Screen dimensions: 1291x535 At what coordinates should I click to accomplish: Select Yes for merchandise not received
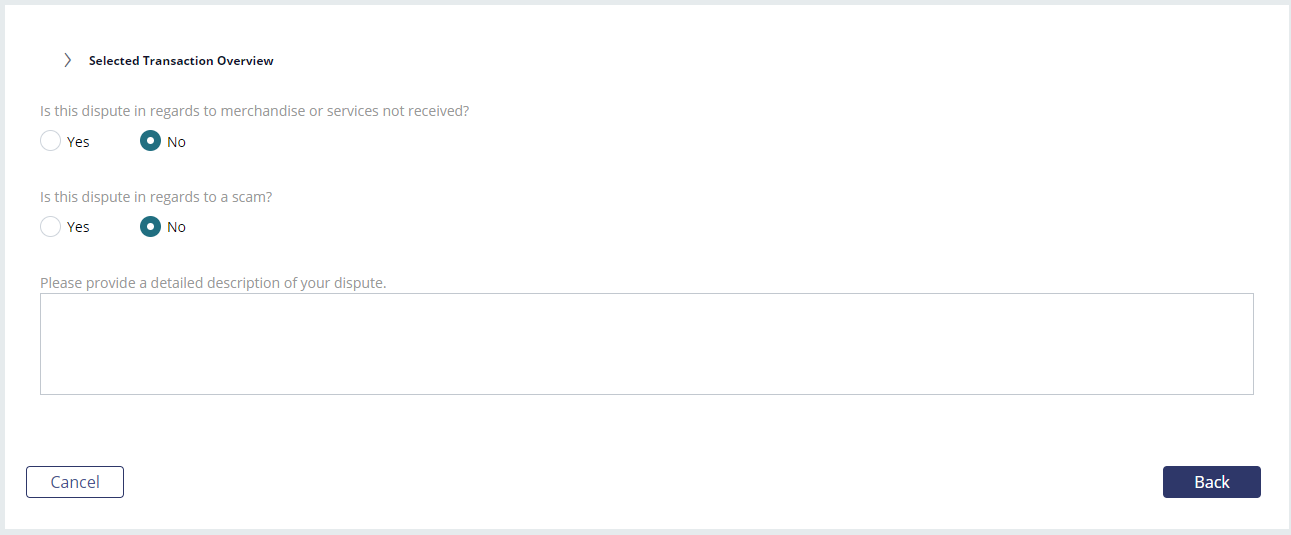[50, 141]
